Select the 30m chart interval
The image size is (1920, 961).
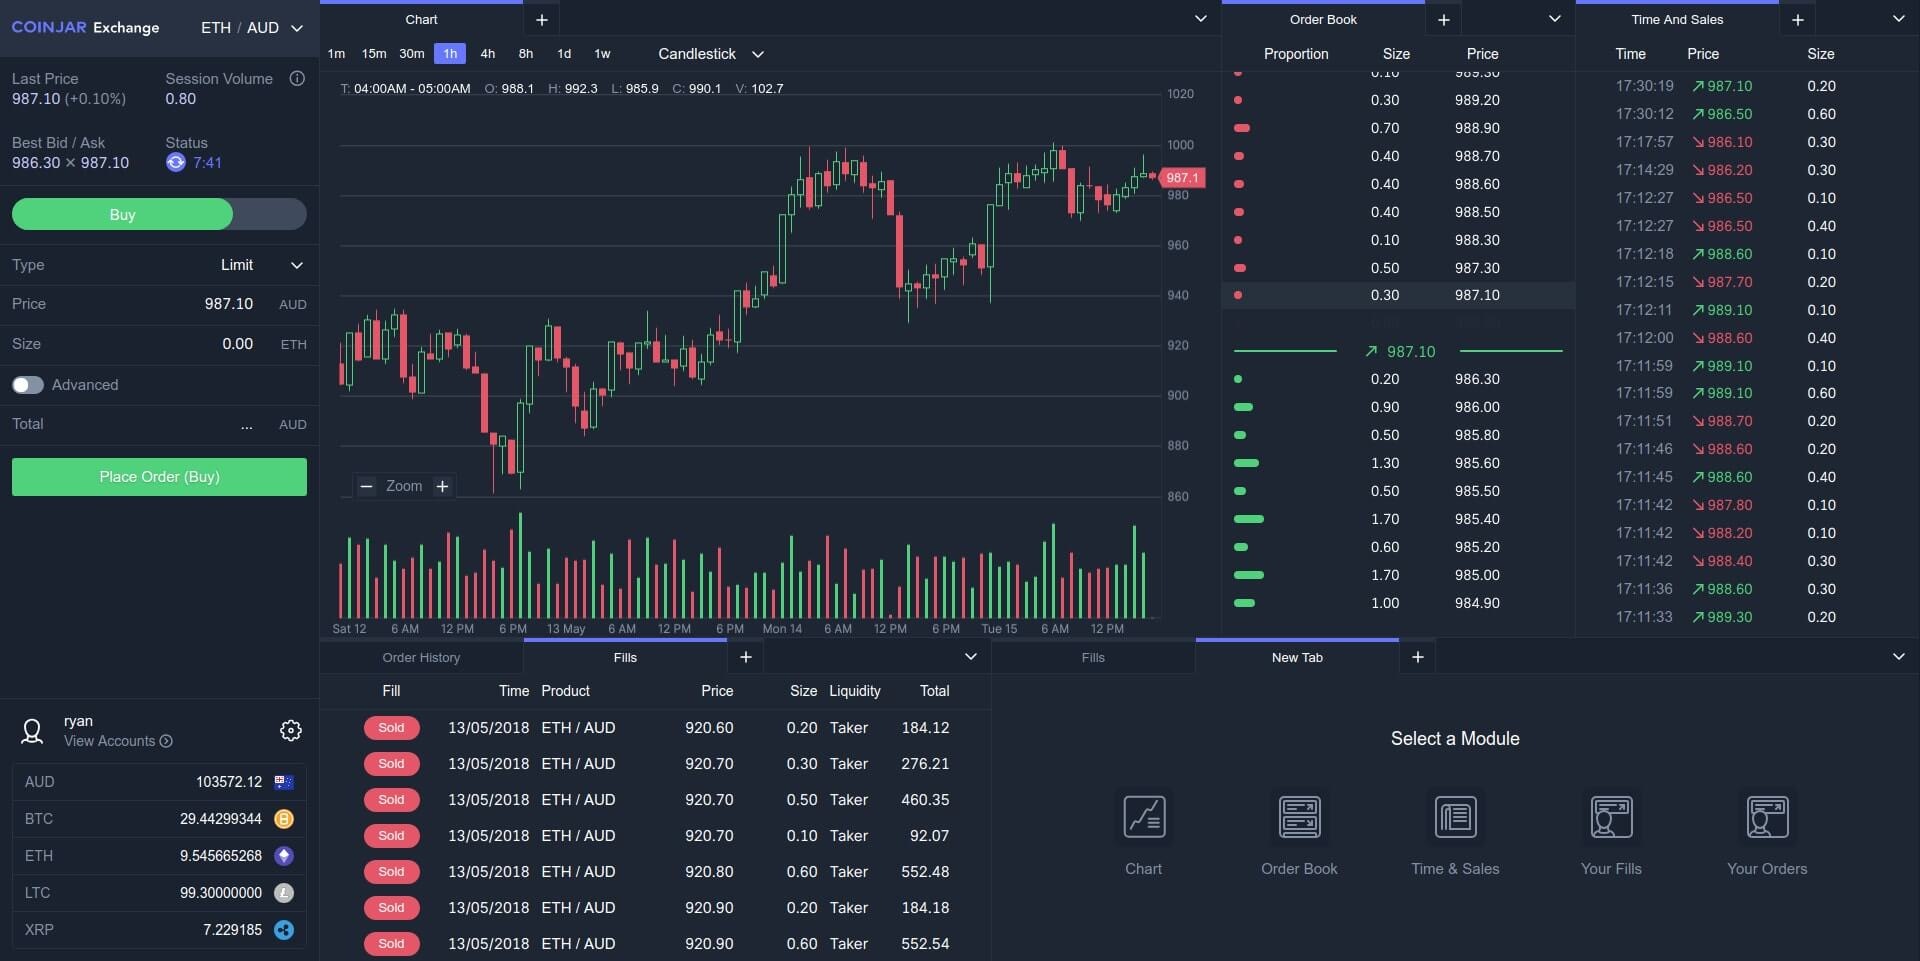pos(412,54)
